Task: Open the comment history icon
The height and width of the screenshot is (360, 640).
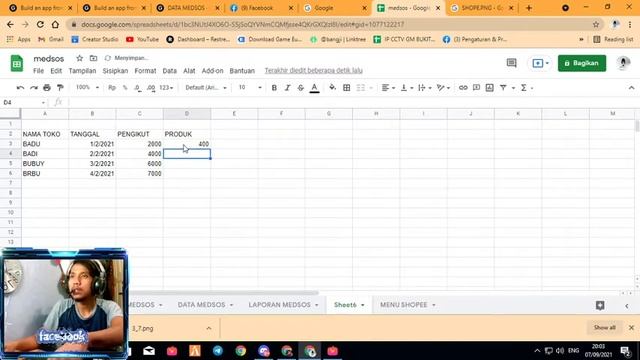Action: (x=511, y=63)
